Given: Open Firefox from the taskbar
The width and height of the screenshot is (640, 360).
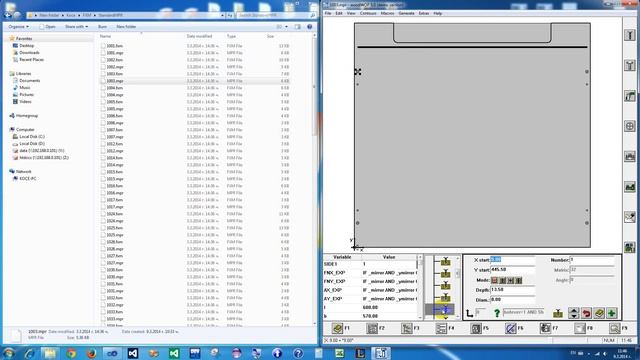Looking at the screenshot, I should tap(91, 353).
